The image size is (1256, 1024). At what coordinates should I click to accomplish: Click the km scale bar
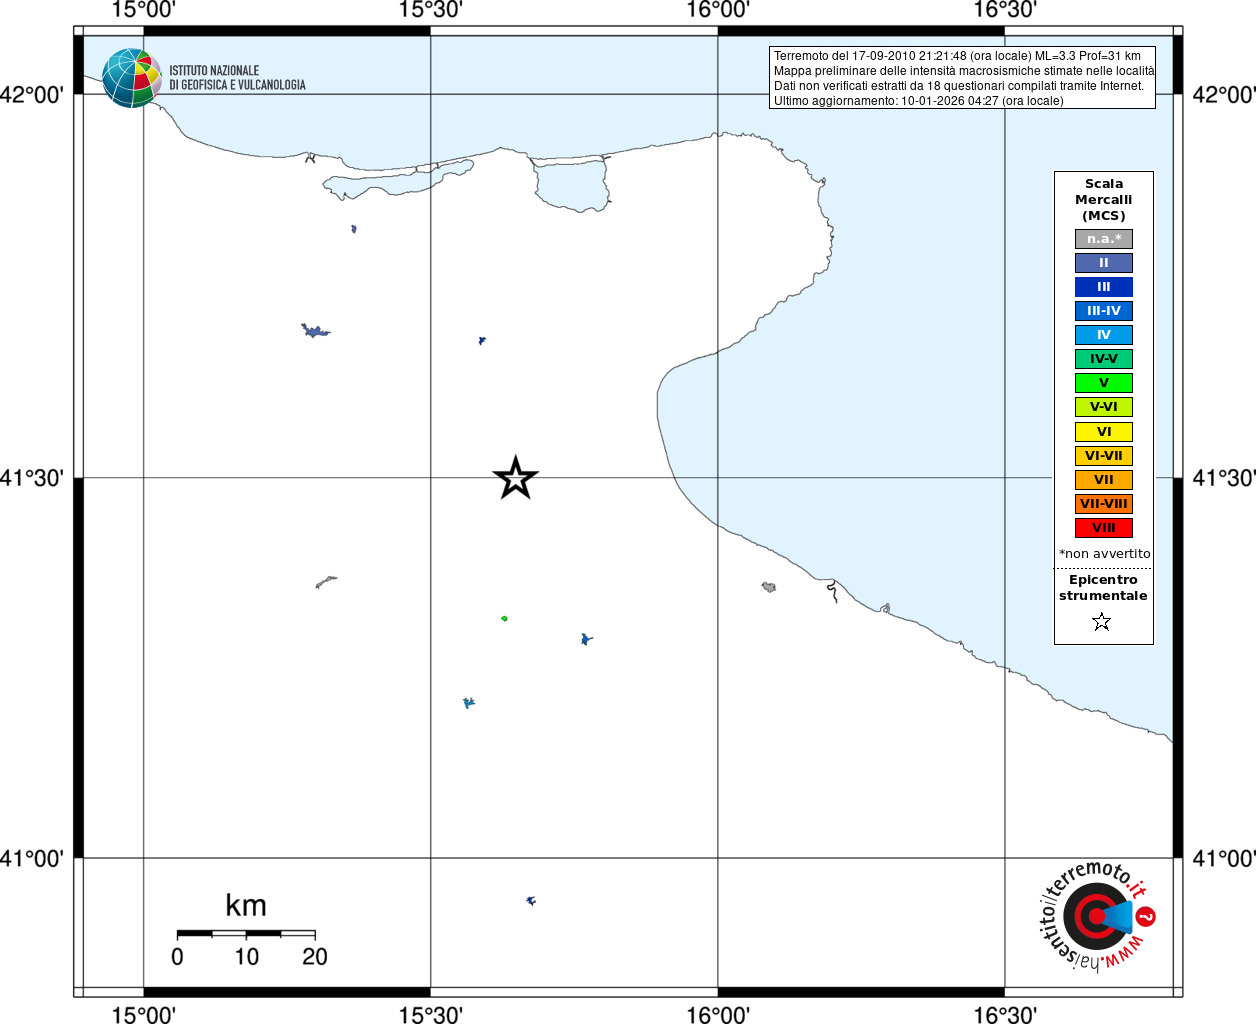246,934
